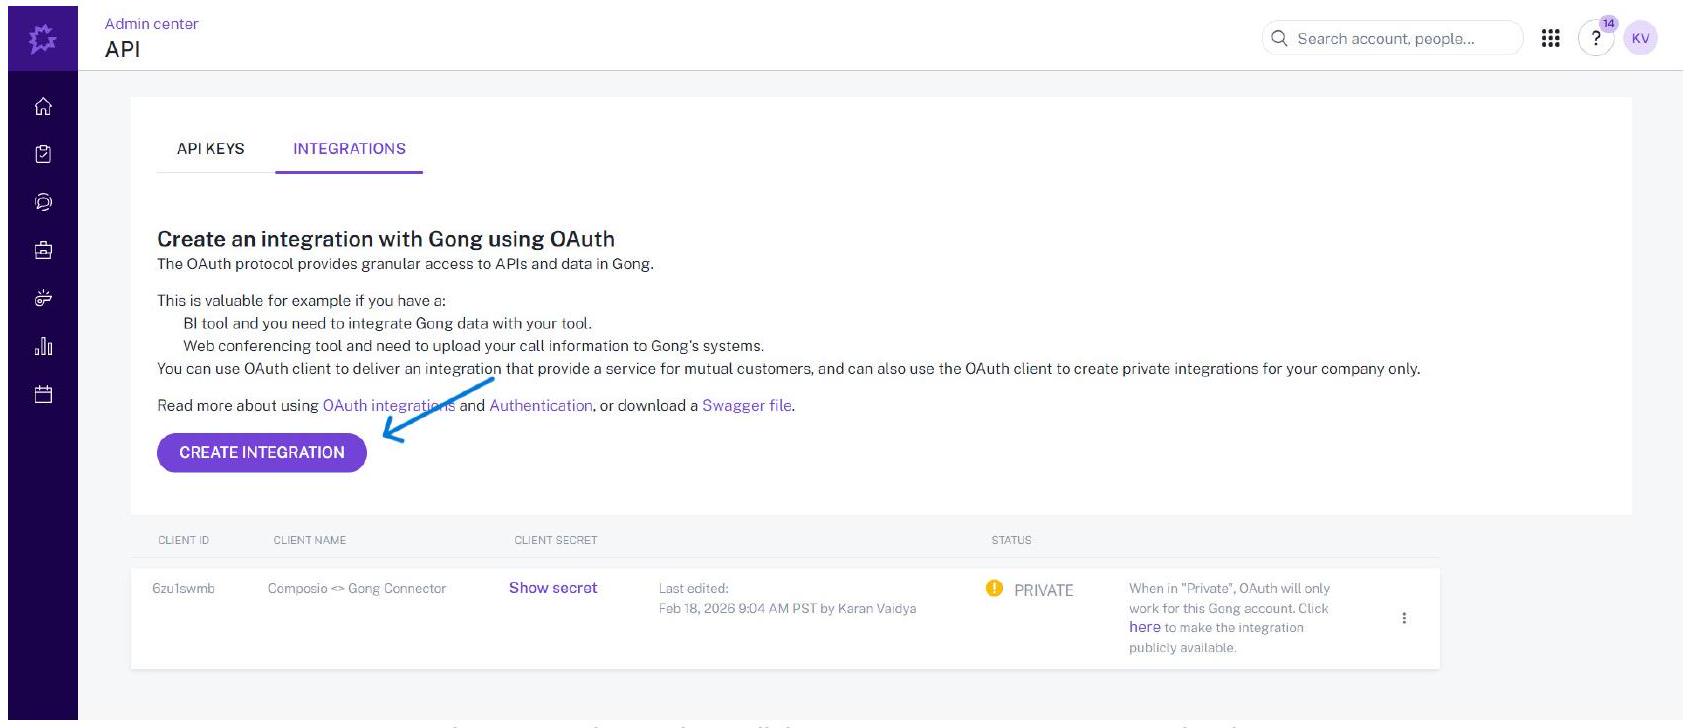
Task: Open the Home sidebar icon
Action: click(x=43, y=106)
